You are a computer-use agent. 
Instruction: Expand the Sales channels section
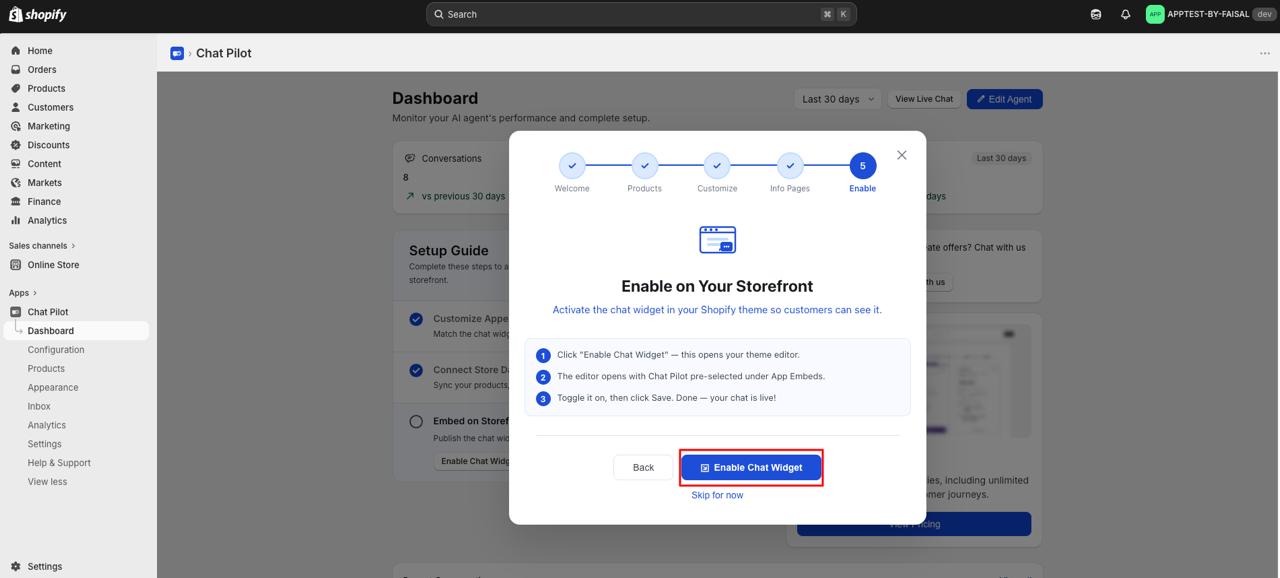point(42,246)
